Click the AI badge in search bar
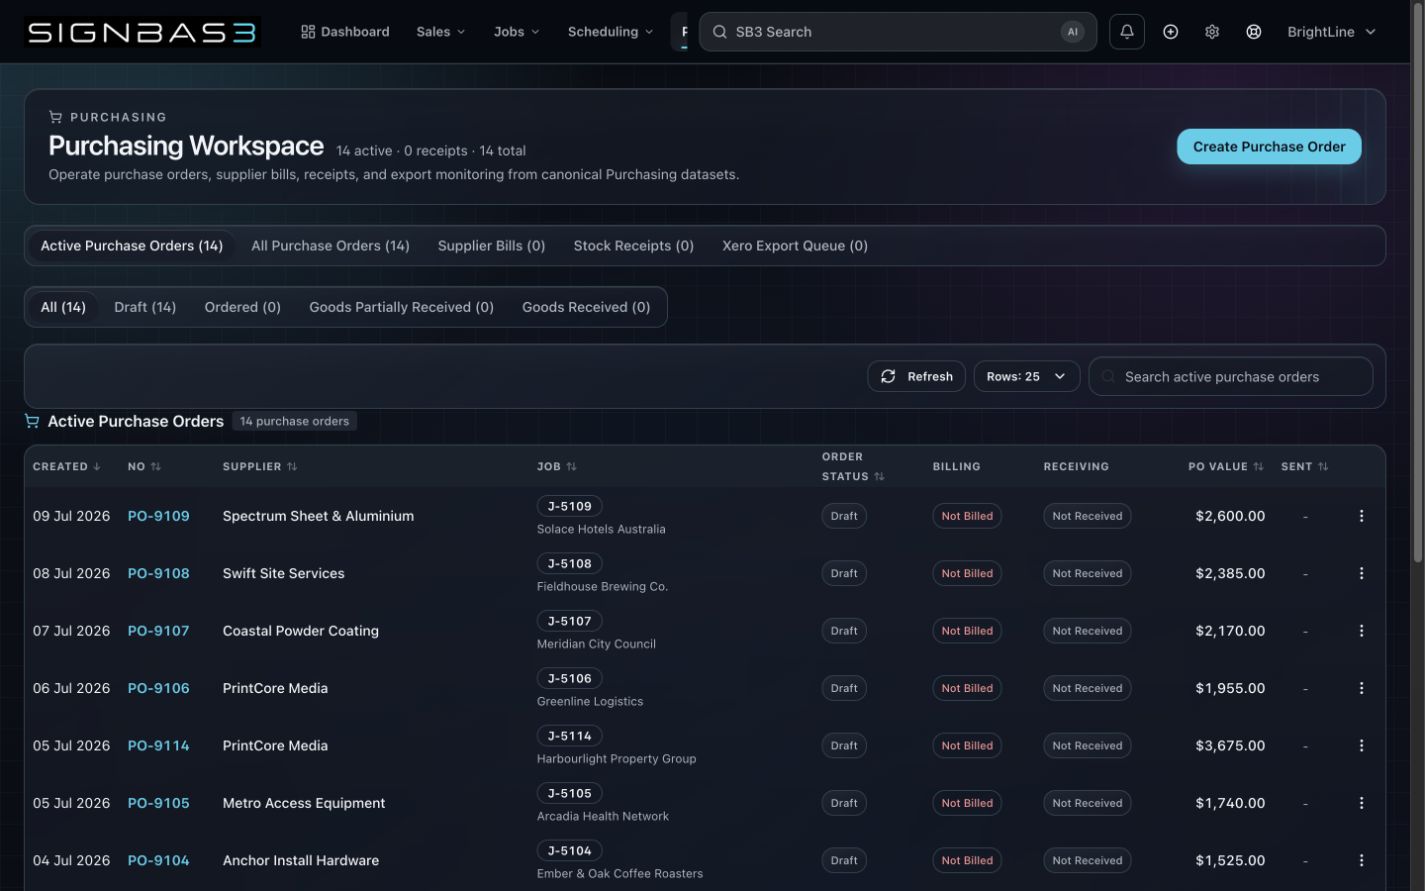 click(1072, 32)
